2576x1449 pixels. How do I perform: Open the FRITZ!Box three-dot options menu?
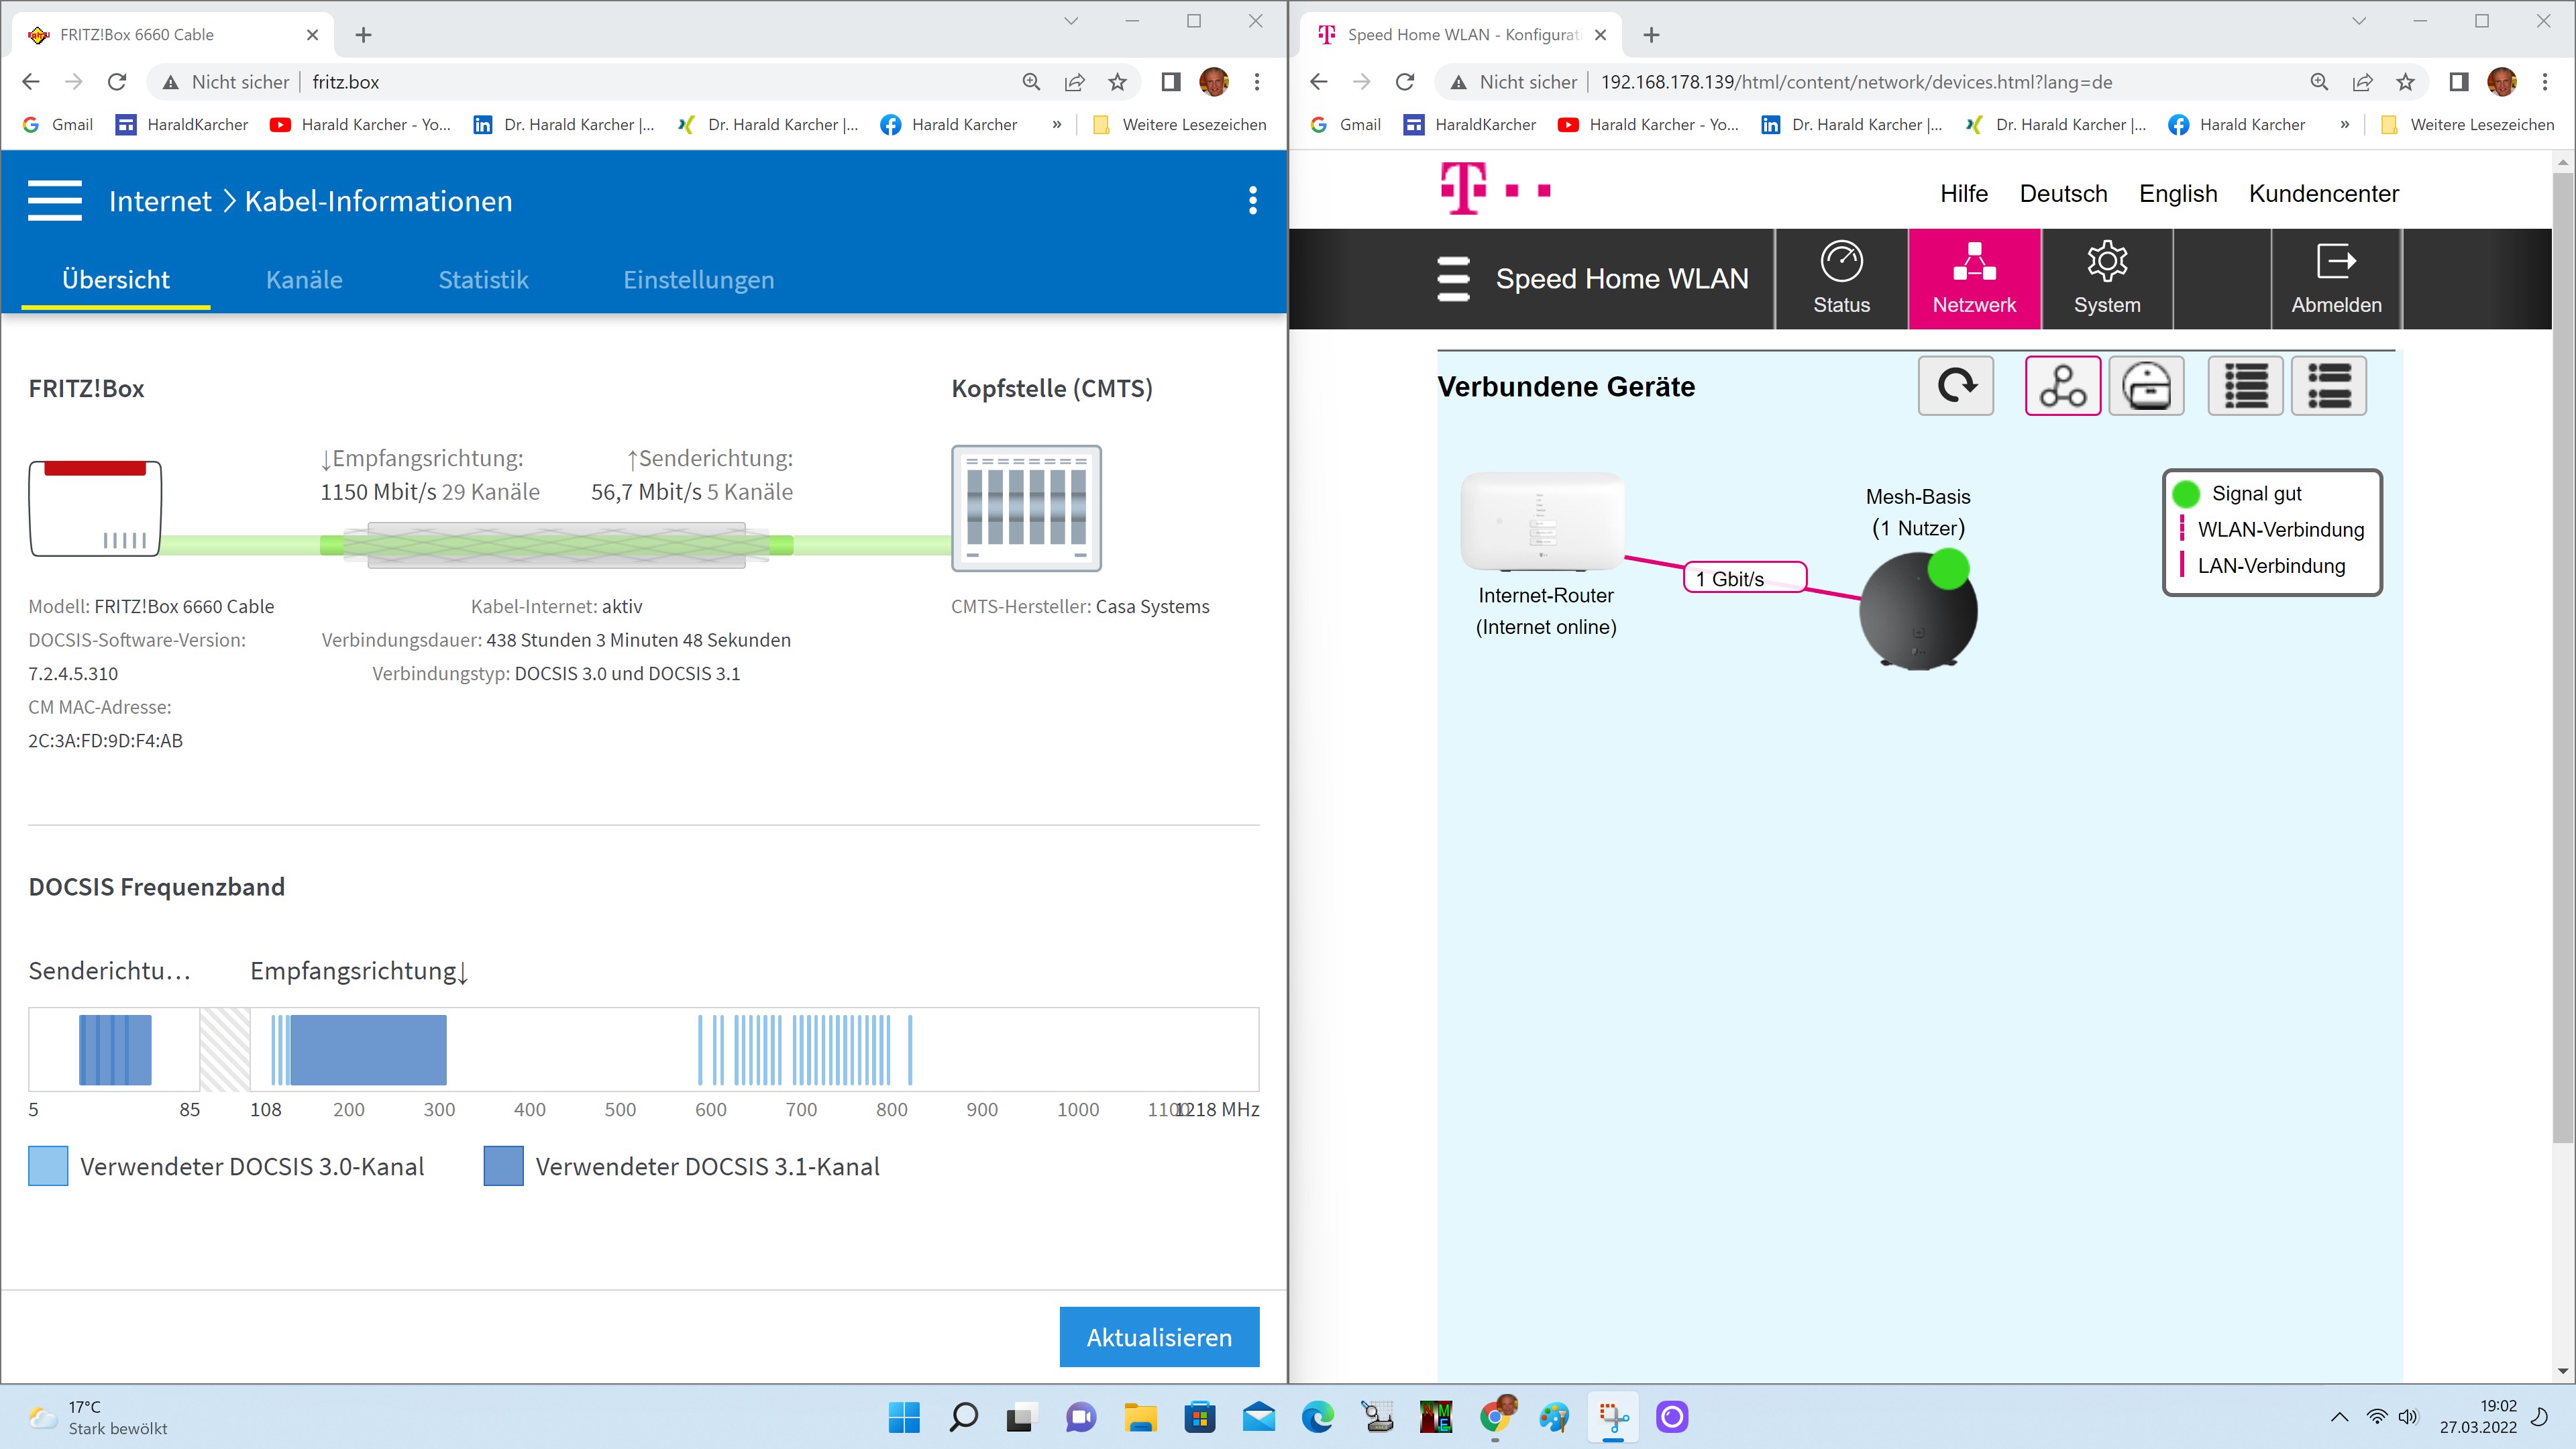click(1252, 201)
